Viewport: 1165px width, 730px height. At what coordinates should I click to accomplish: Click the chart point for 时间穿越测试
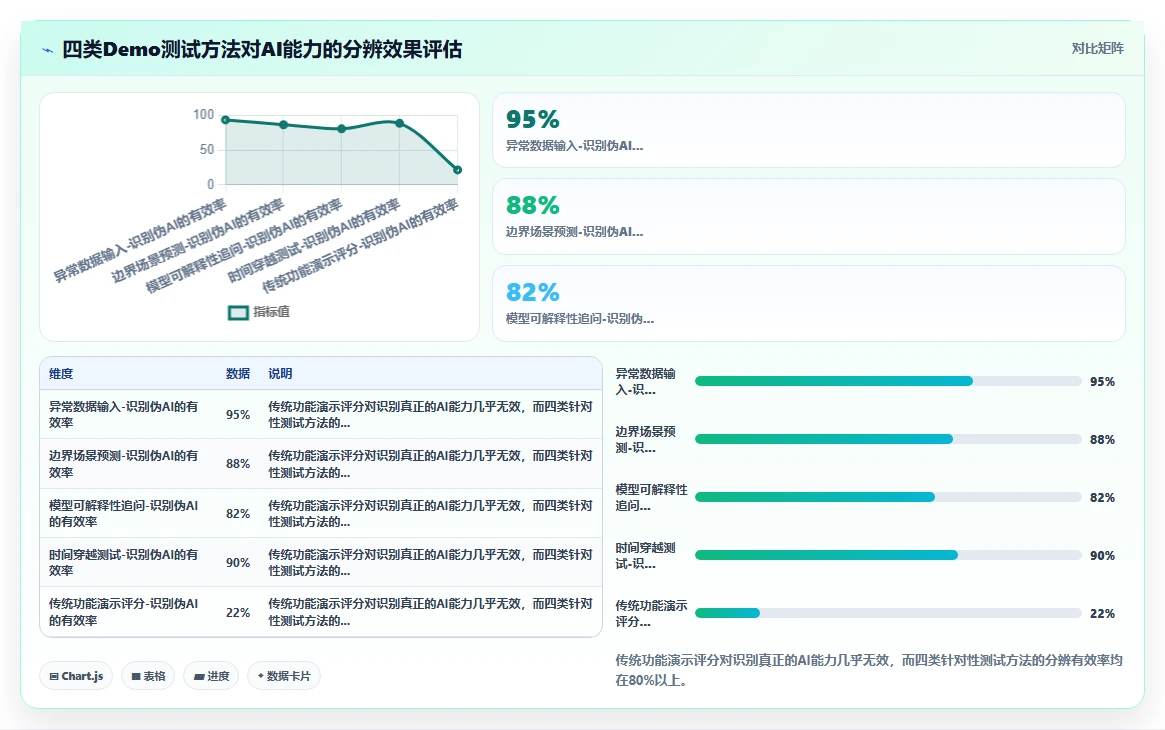coord(400,123)
